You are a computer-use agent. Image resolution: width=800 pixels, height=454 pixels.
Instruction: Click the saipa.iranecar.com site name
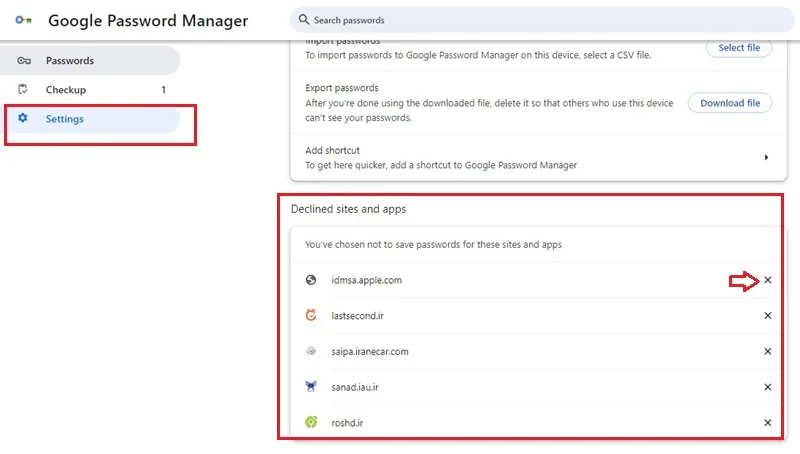click(x=370, y=351)
